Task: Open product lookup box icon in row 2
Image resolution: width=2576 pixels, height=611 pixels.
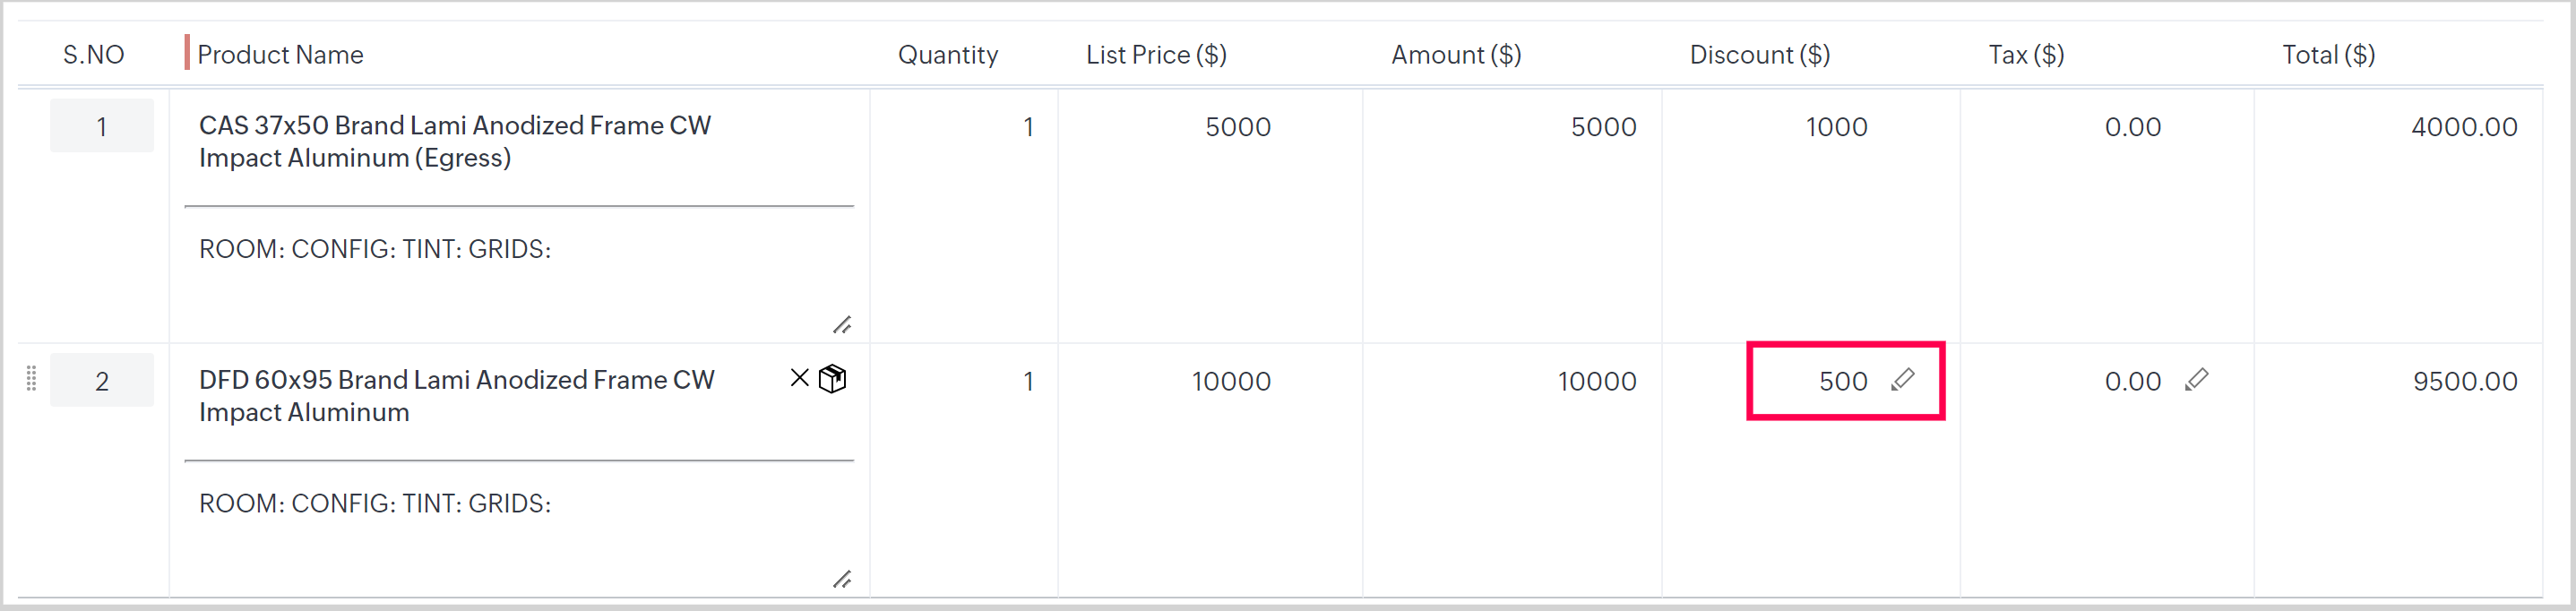Action: pos(832,379)
